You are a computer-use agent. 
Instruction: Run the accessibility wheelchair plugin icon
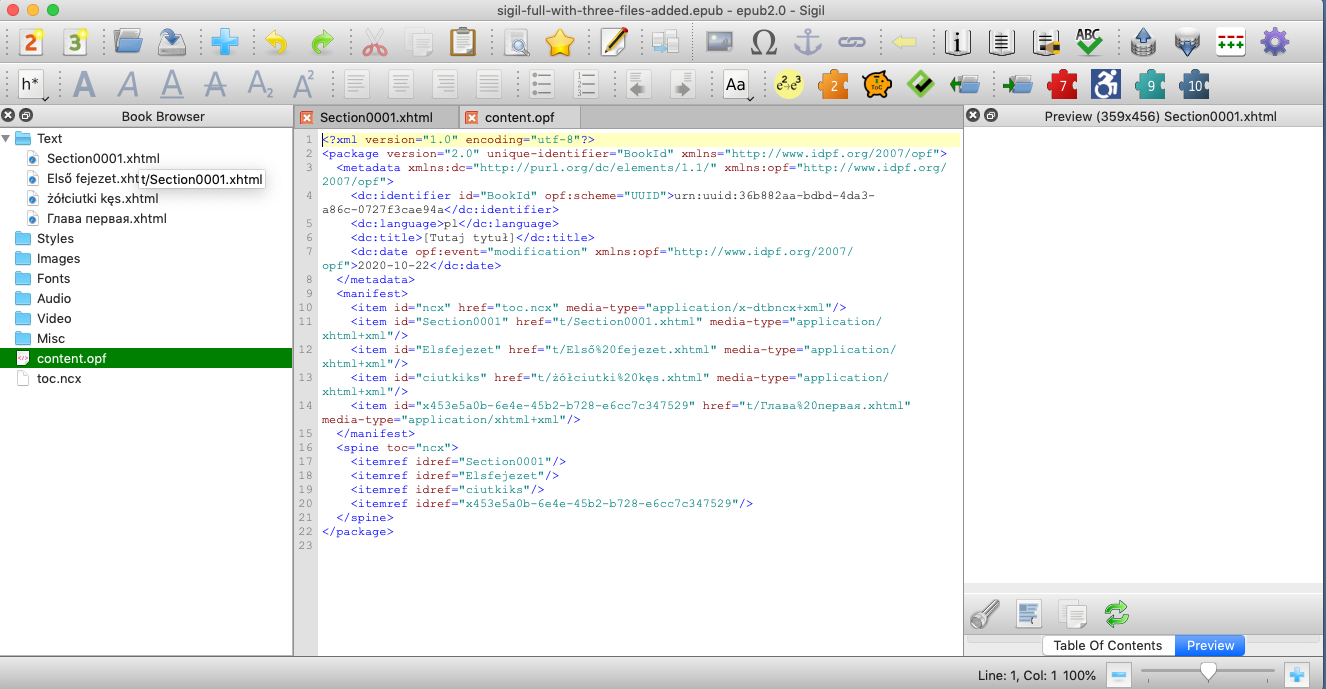pyautogui.click(x=1106, y=85)
